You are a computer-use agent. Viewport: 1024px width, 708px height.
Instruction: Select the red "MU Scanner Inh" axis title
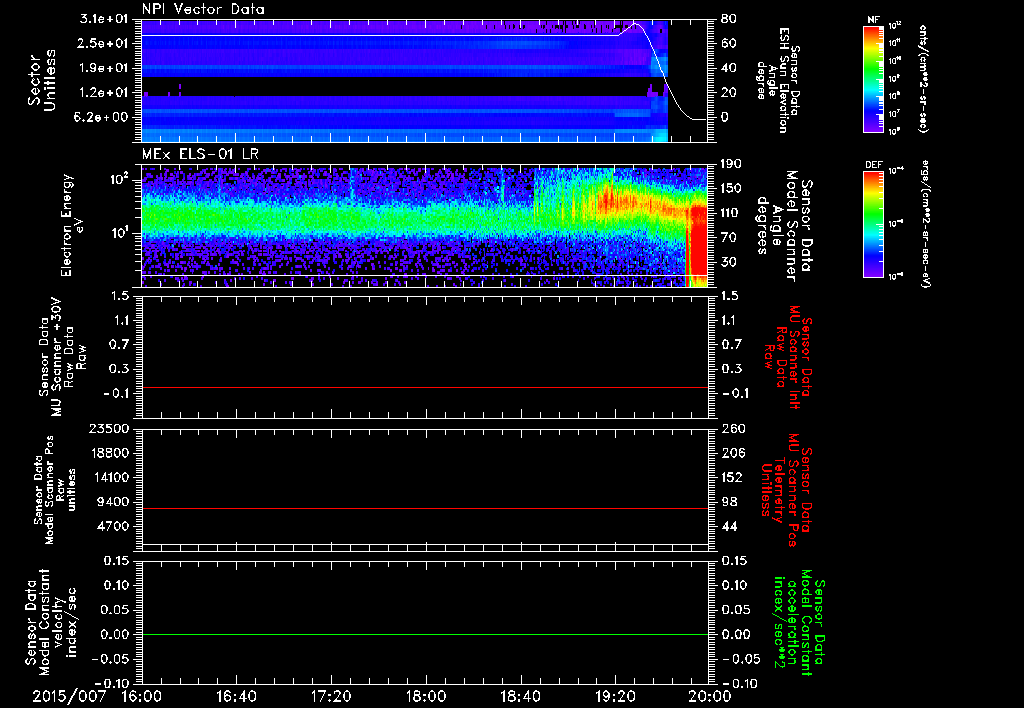point(788,357)
